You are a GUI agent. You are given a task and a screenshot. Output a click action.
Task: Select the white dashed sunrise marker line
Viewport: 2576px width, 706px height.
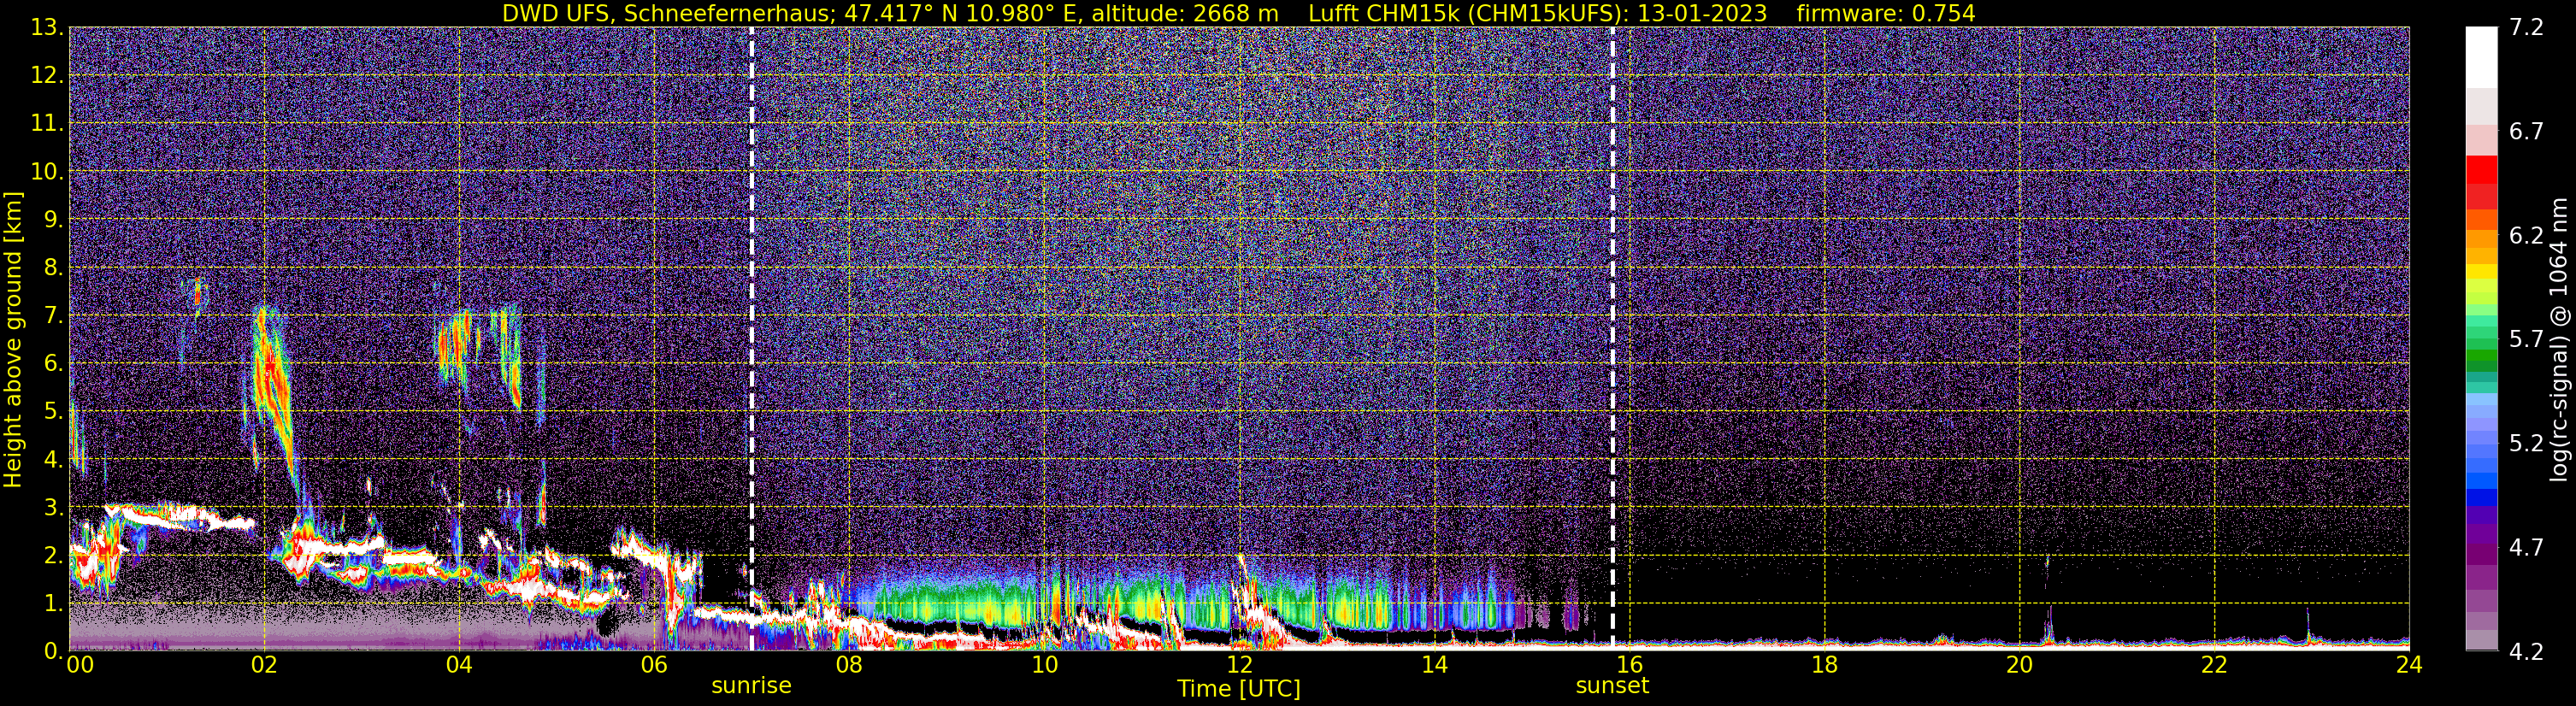point(751,338)
